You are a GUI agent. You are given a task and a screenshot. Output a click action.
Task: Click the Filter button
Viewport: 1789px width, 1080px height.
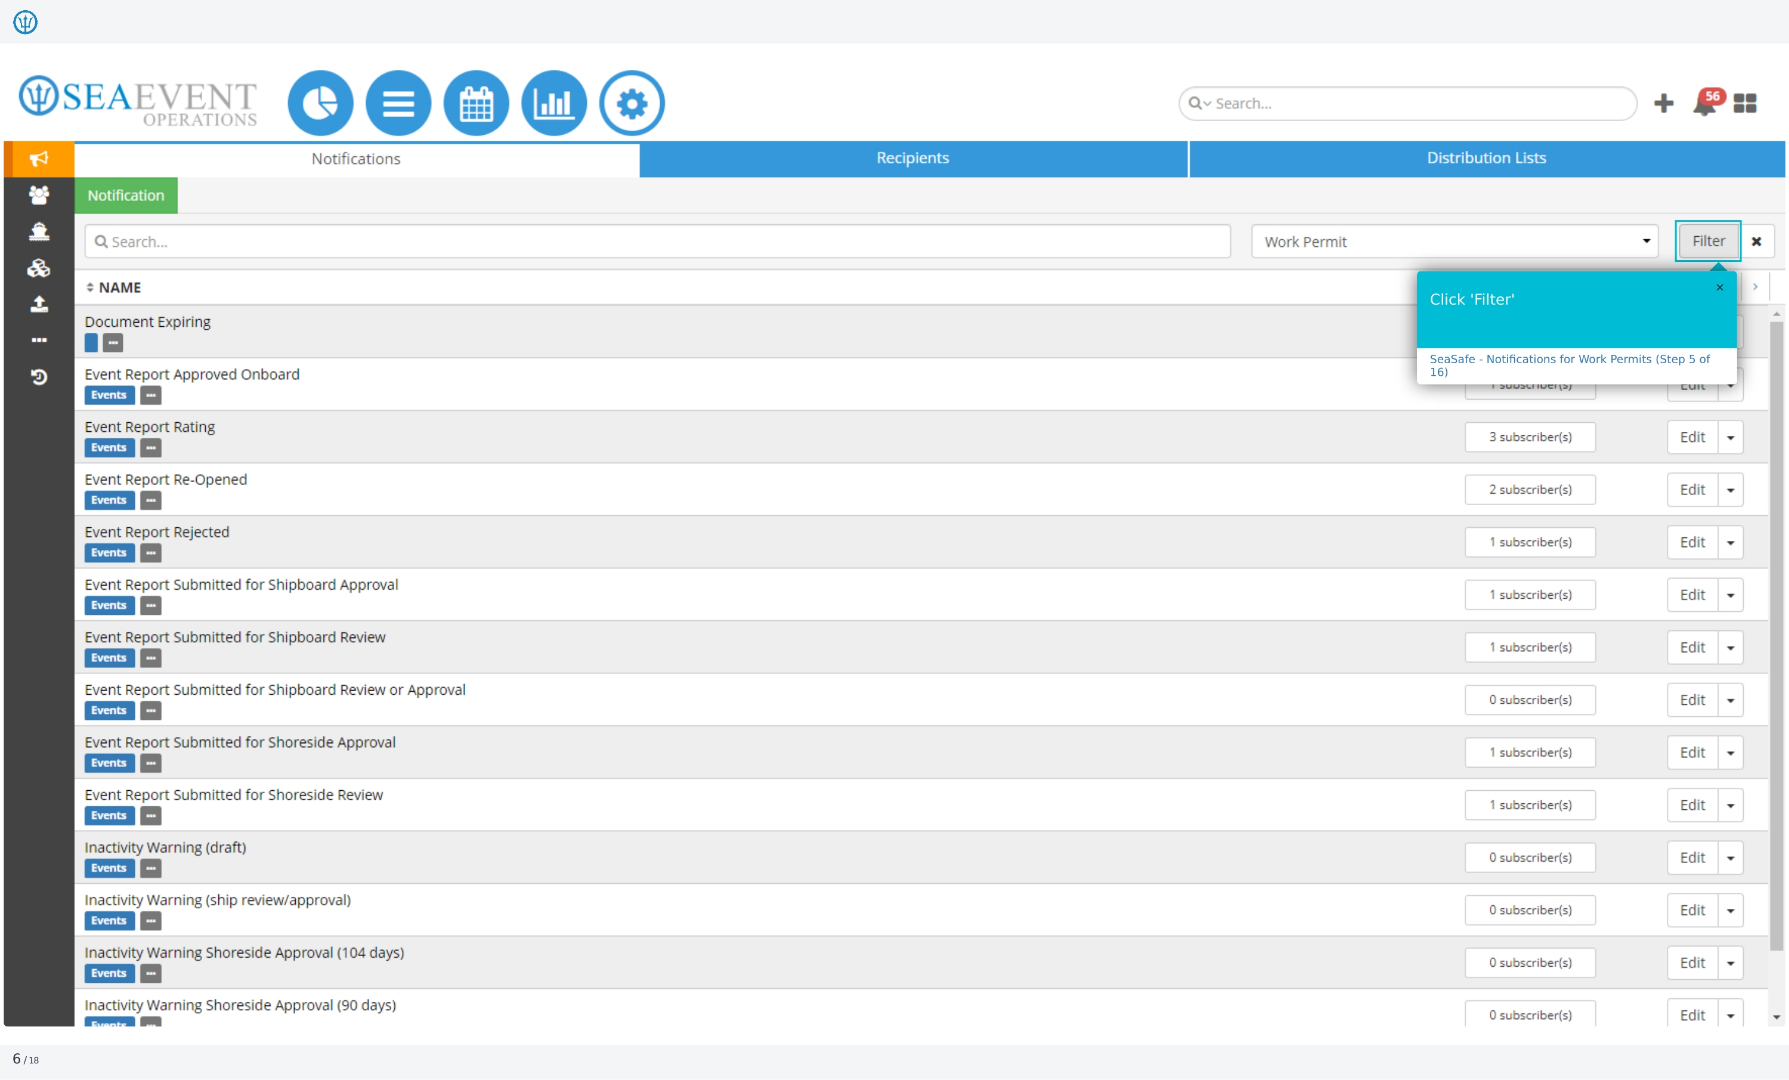[1708, 241]
